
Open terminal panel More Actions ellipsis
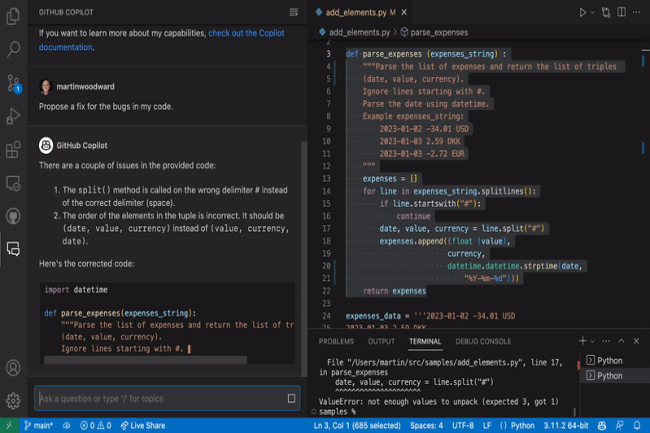(606, 341)
